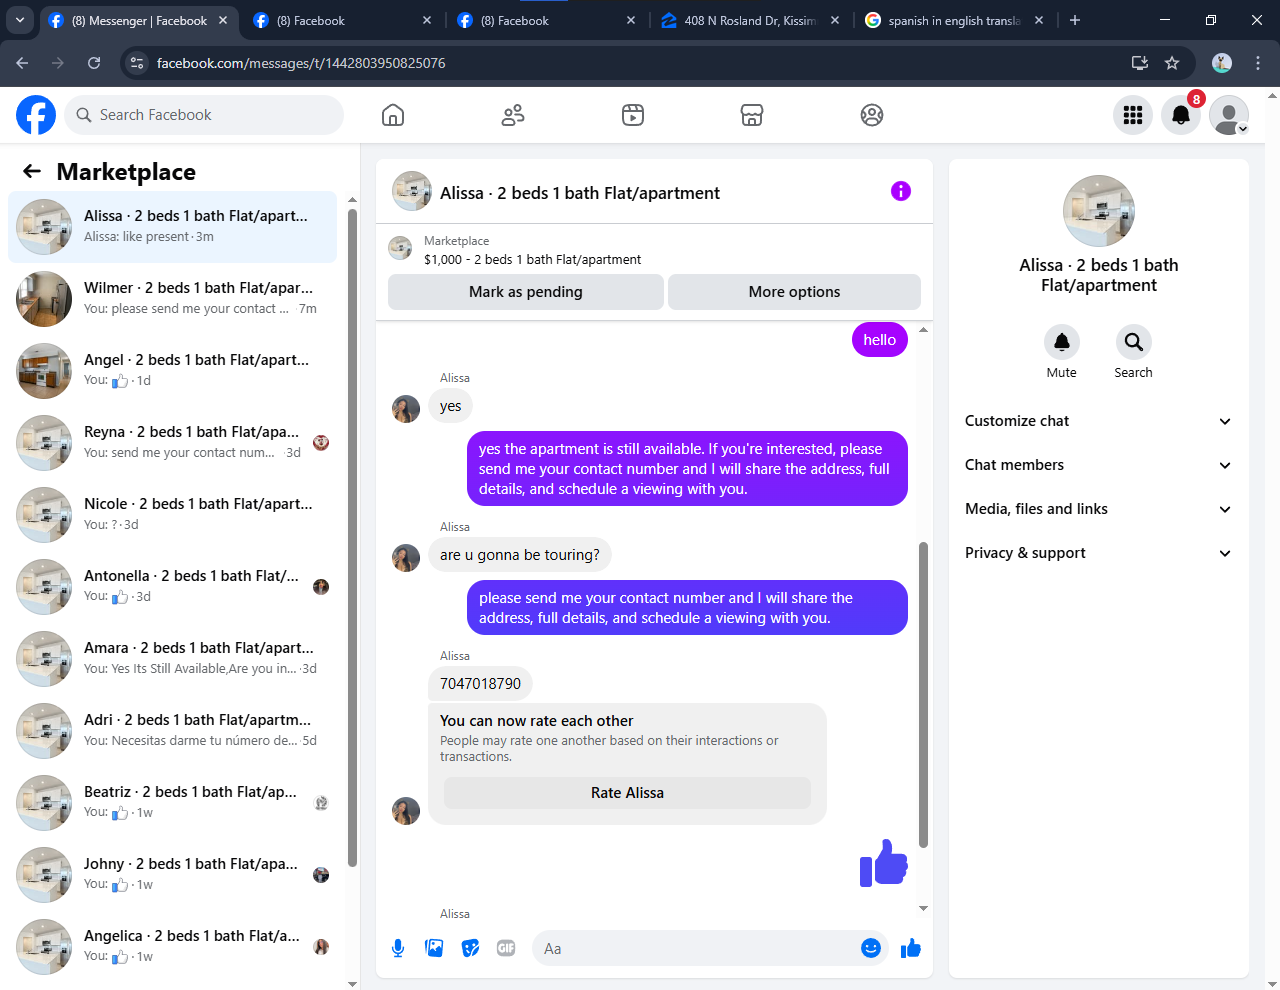The width and height of the screenshot is (1280, 990).
Task: Open the Johny conversation
Action: [x=172, y=875]
